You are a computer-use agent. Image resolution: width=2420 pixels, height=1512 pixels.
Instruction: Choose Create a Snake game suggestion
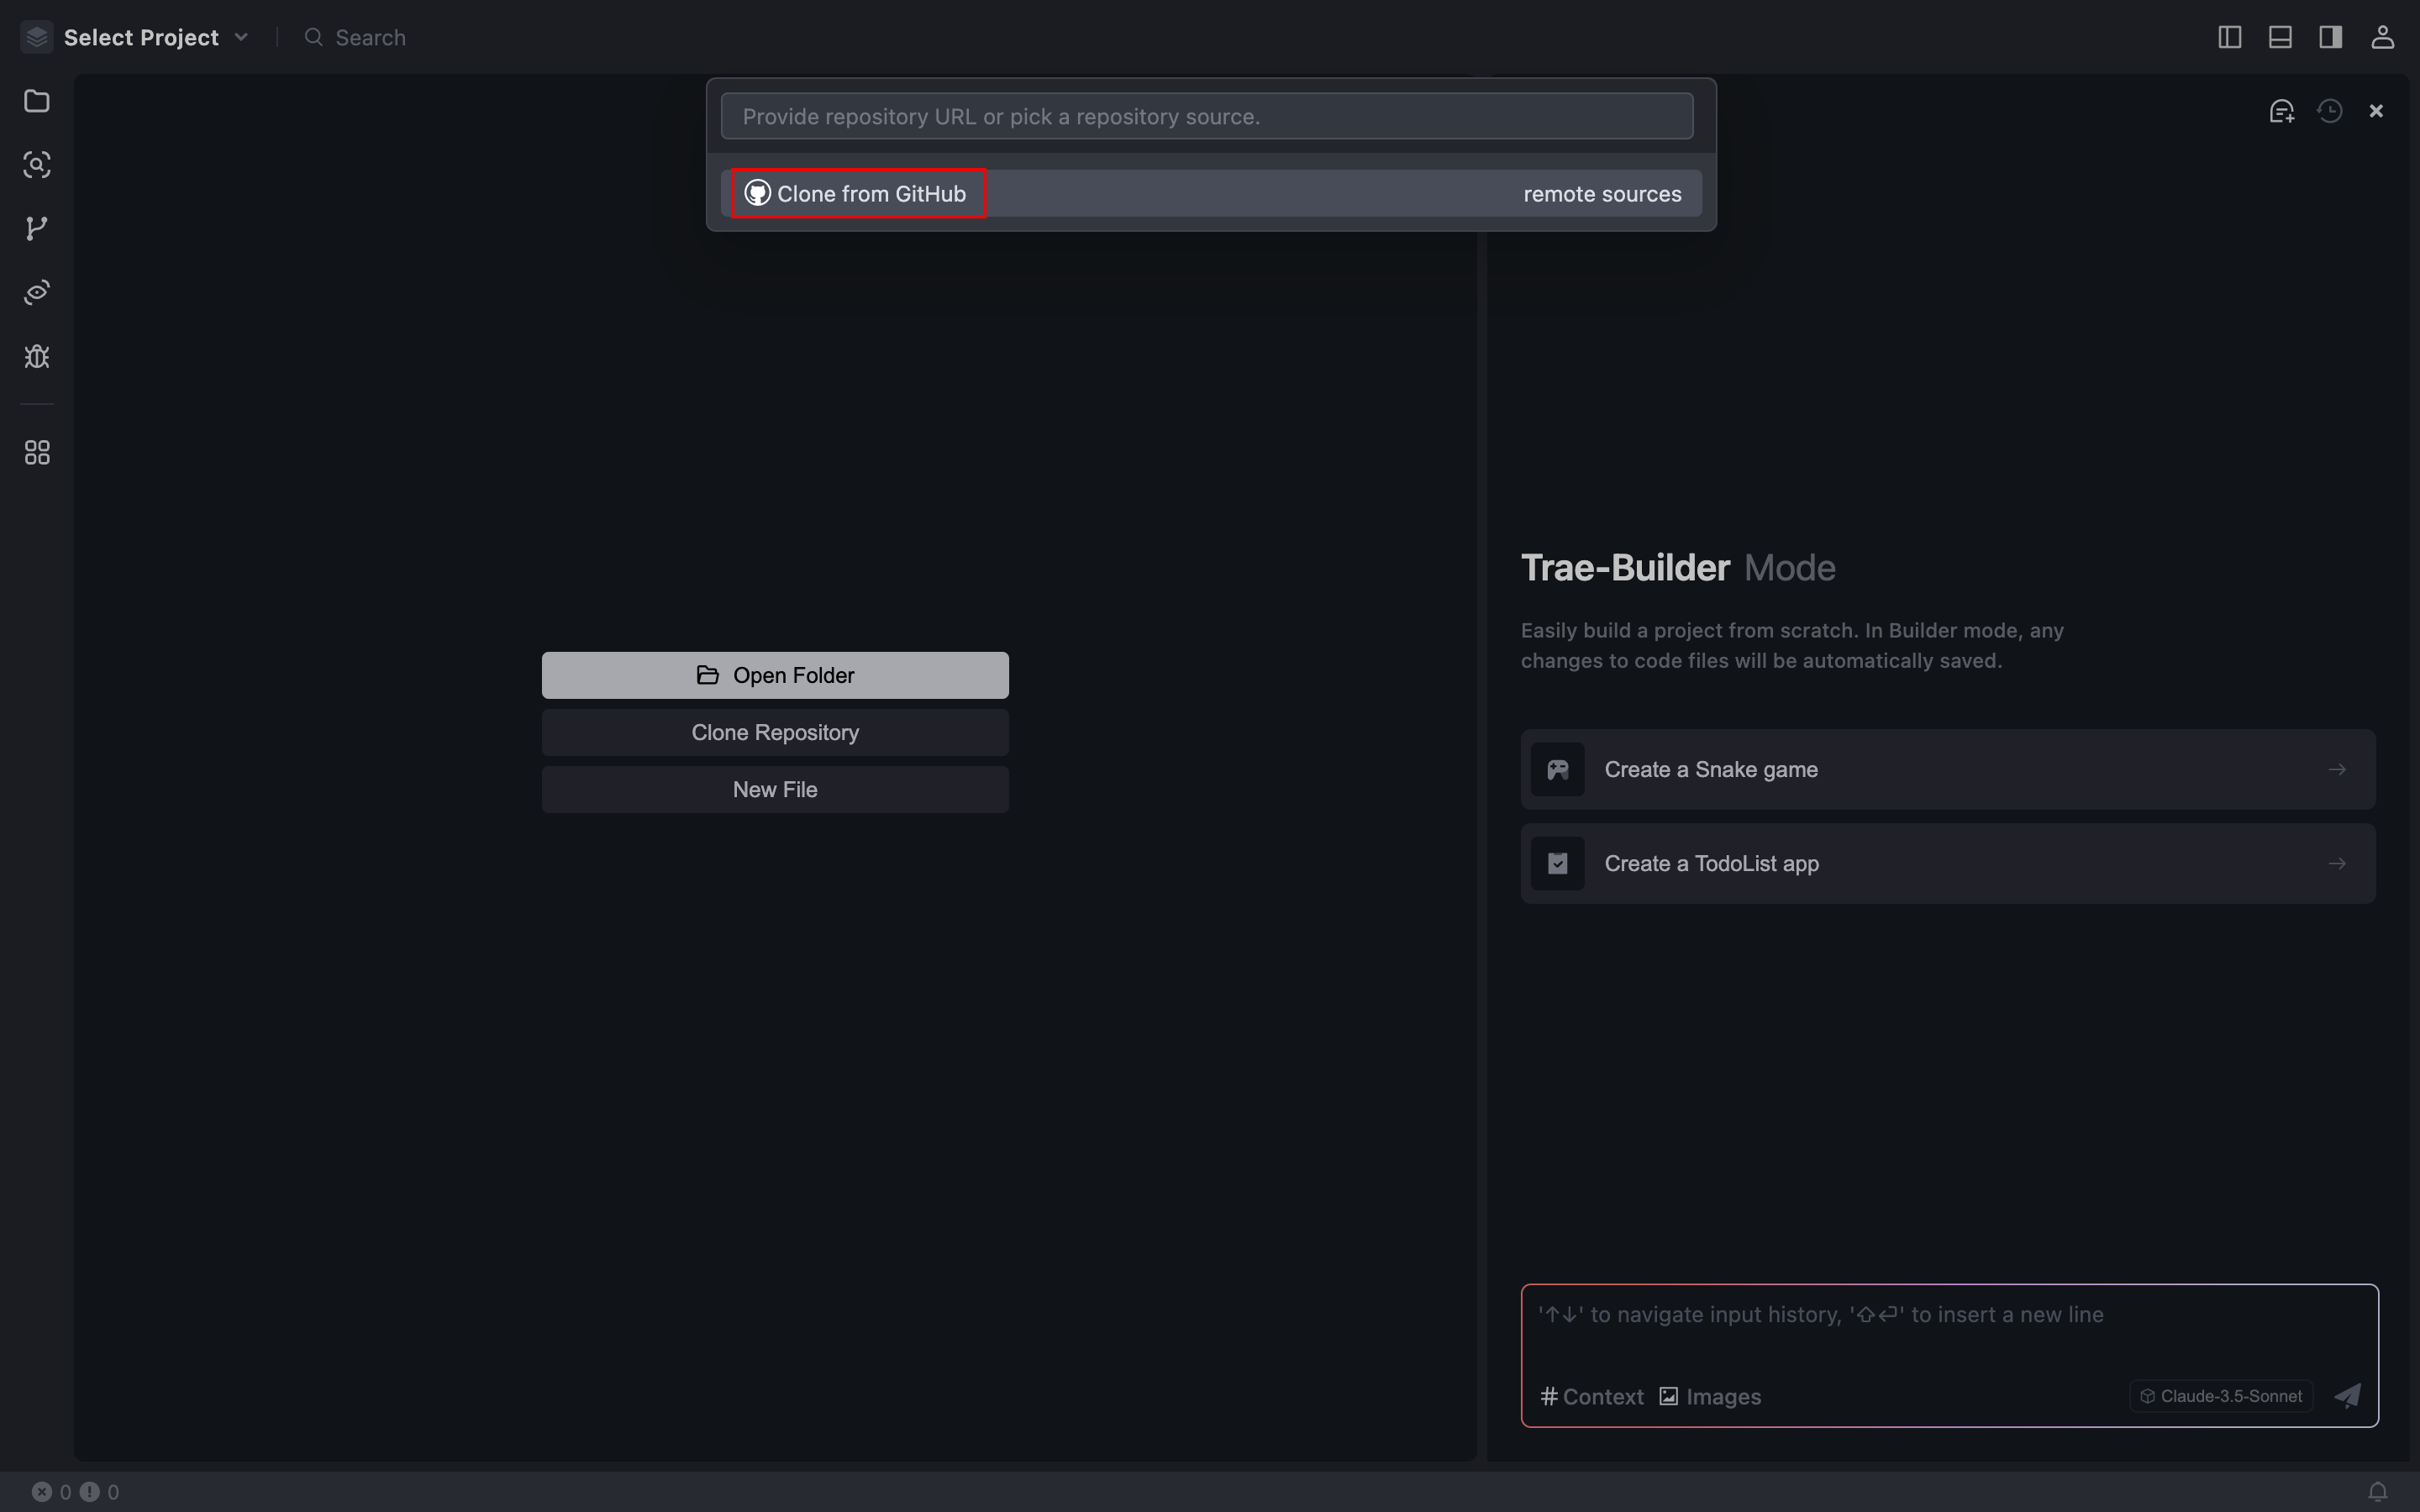[x=1947, y=769]
